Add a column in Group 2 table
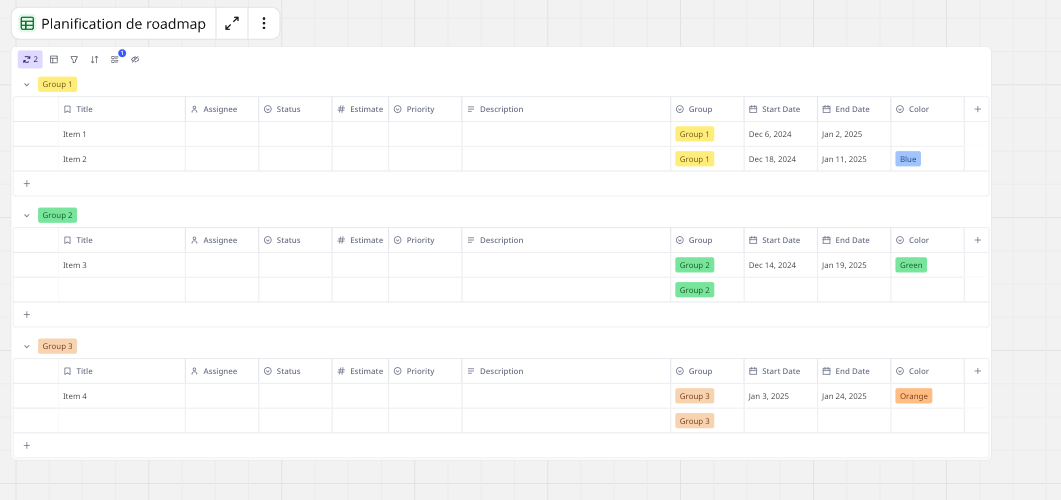The height and width of the screenshot is (500, 1061). 977,240
